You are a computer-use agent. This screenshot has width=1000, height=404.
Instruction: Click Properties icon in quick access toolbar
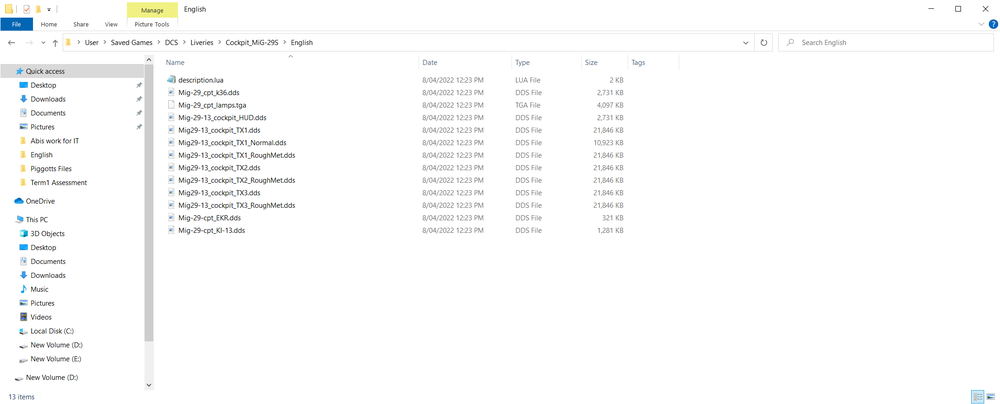pos(26,9)
